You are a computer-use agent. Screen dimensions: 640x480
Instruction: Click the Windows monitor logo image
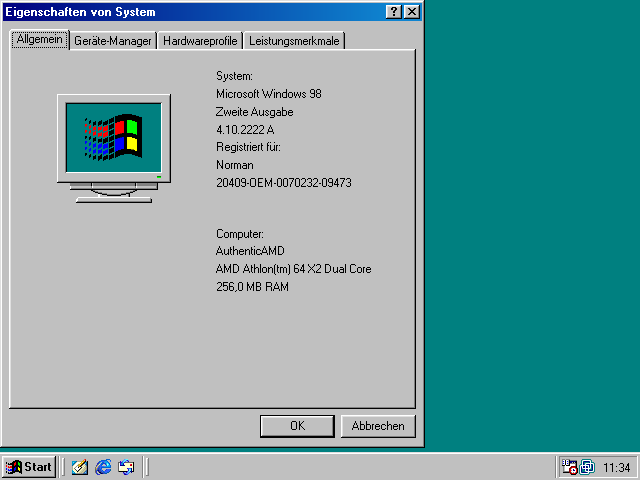[114, 149]
